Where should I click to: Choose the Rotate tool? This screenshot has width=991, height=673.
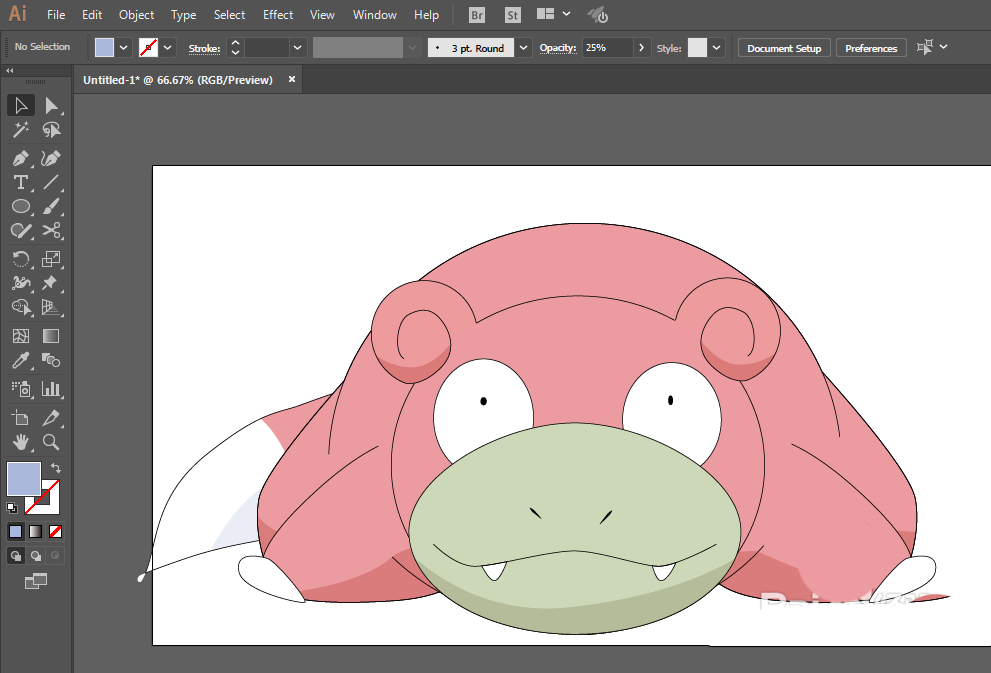21,258
